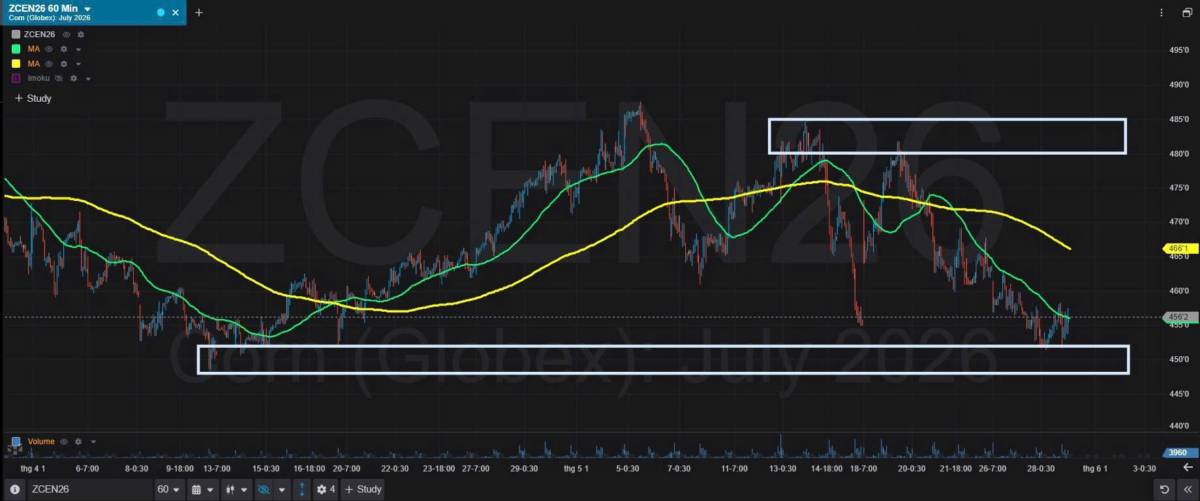Open the ZCEN26 60 Min tab dropdown arrow
Viewport: 1200px width, 501px height.
click(88, 8)
